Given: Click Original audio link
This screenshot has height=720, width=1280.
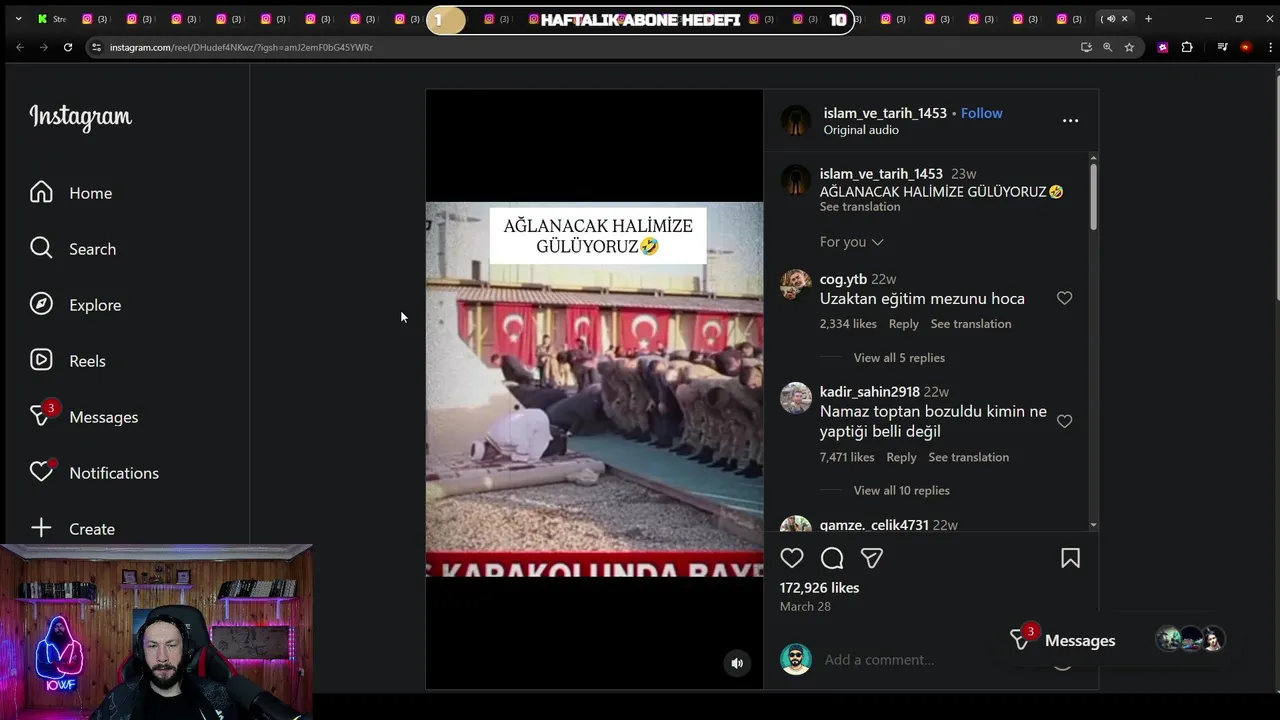Looking at the screenshot, I should pos(861,130).
